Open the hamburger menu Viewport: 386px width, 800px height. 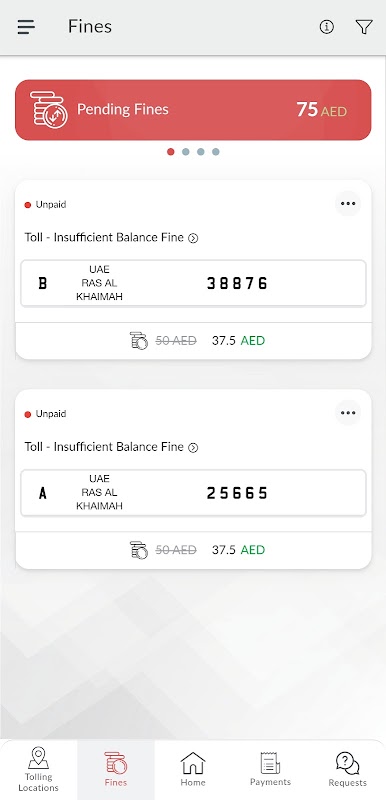point(25,27)
